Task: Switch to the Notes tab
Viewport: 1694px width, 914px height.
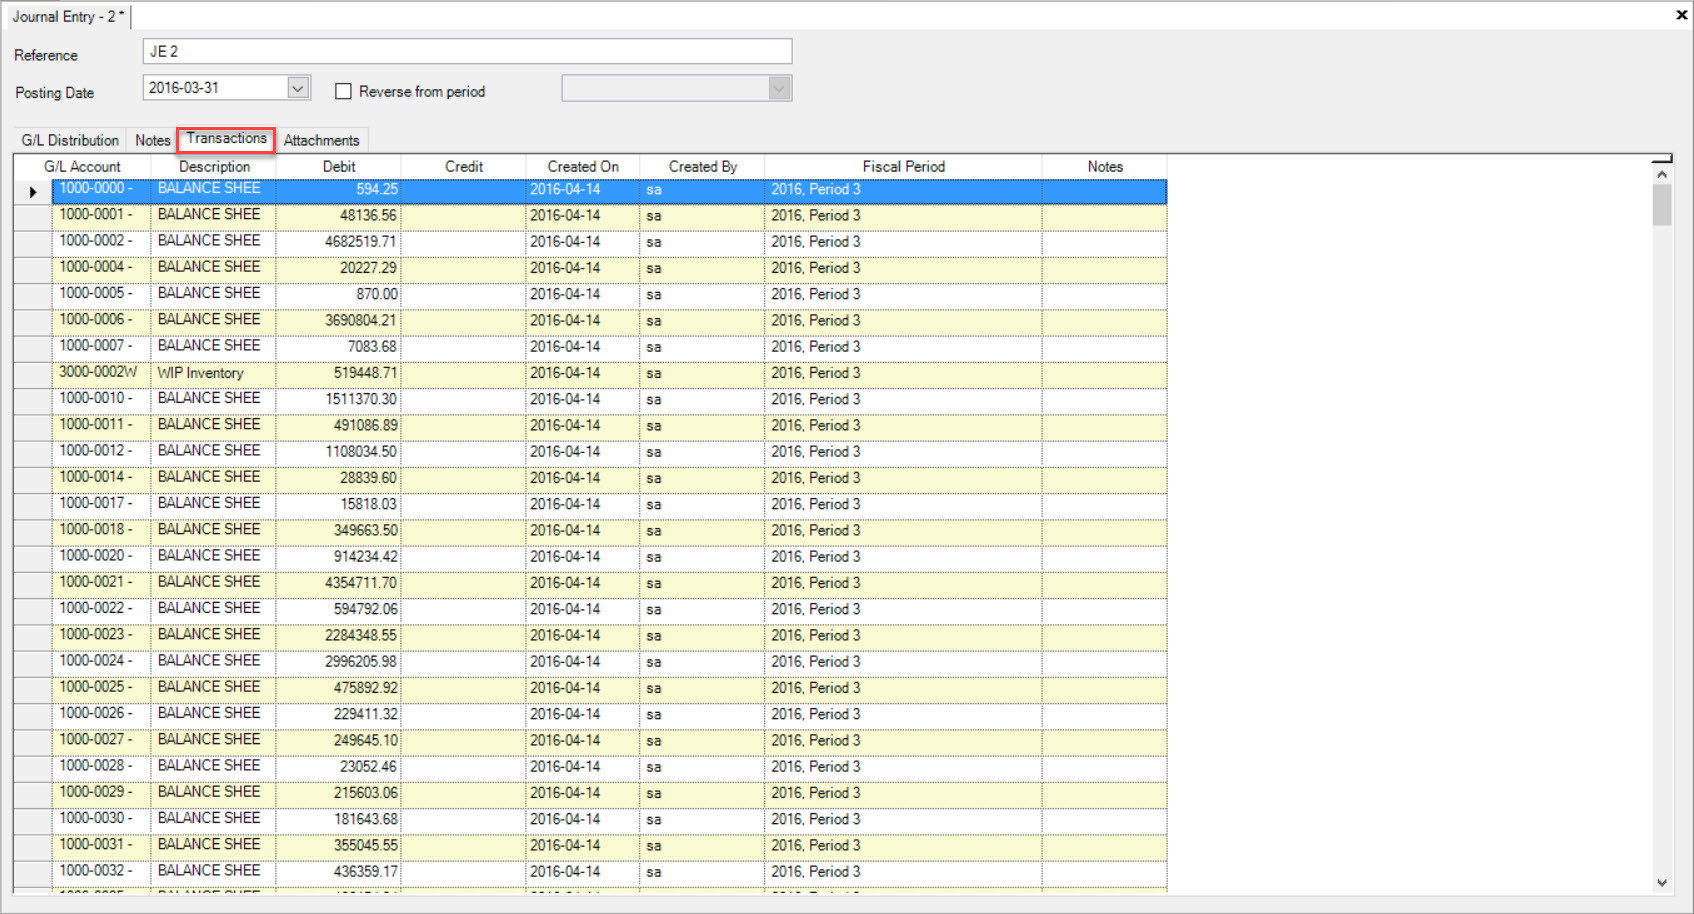Action: point(153,140)
